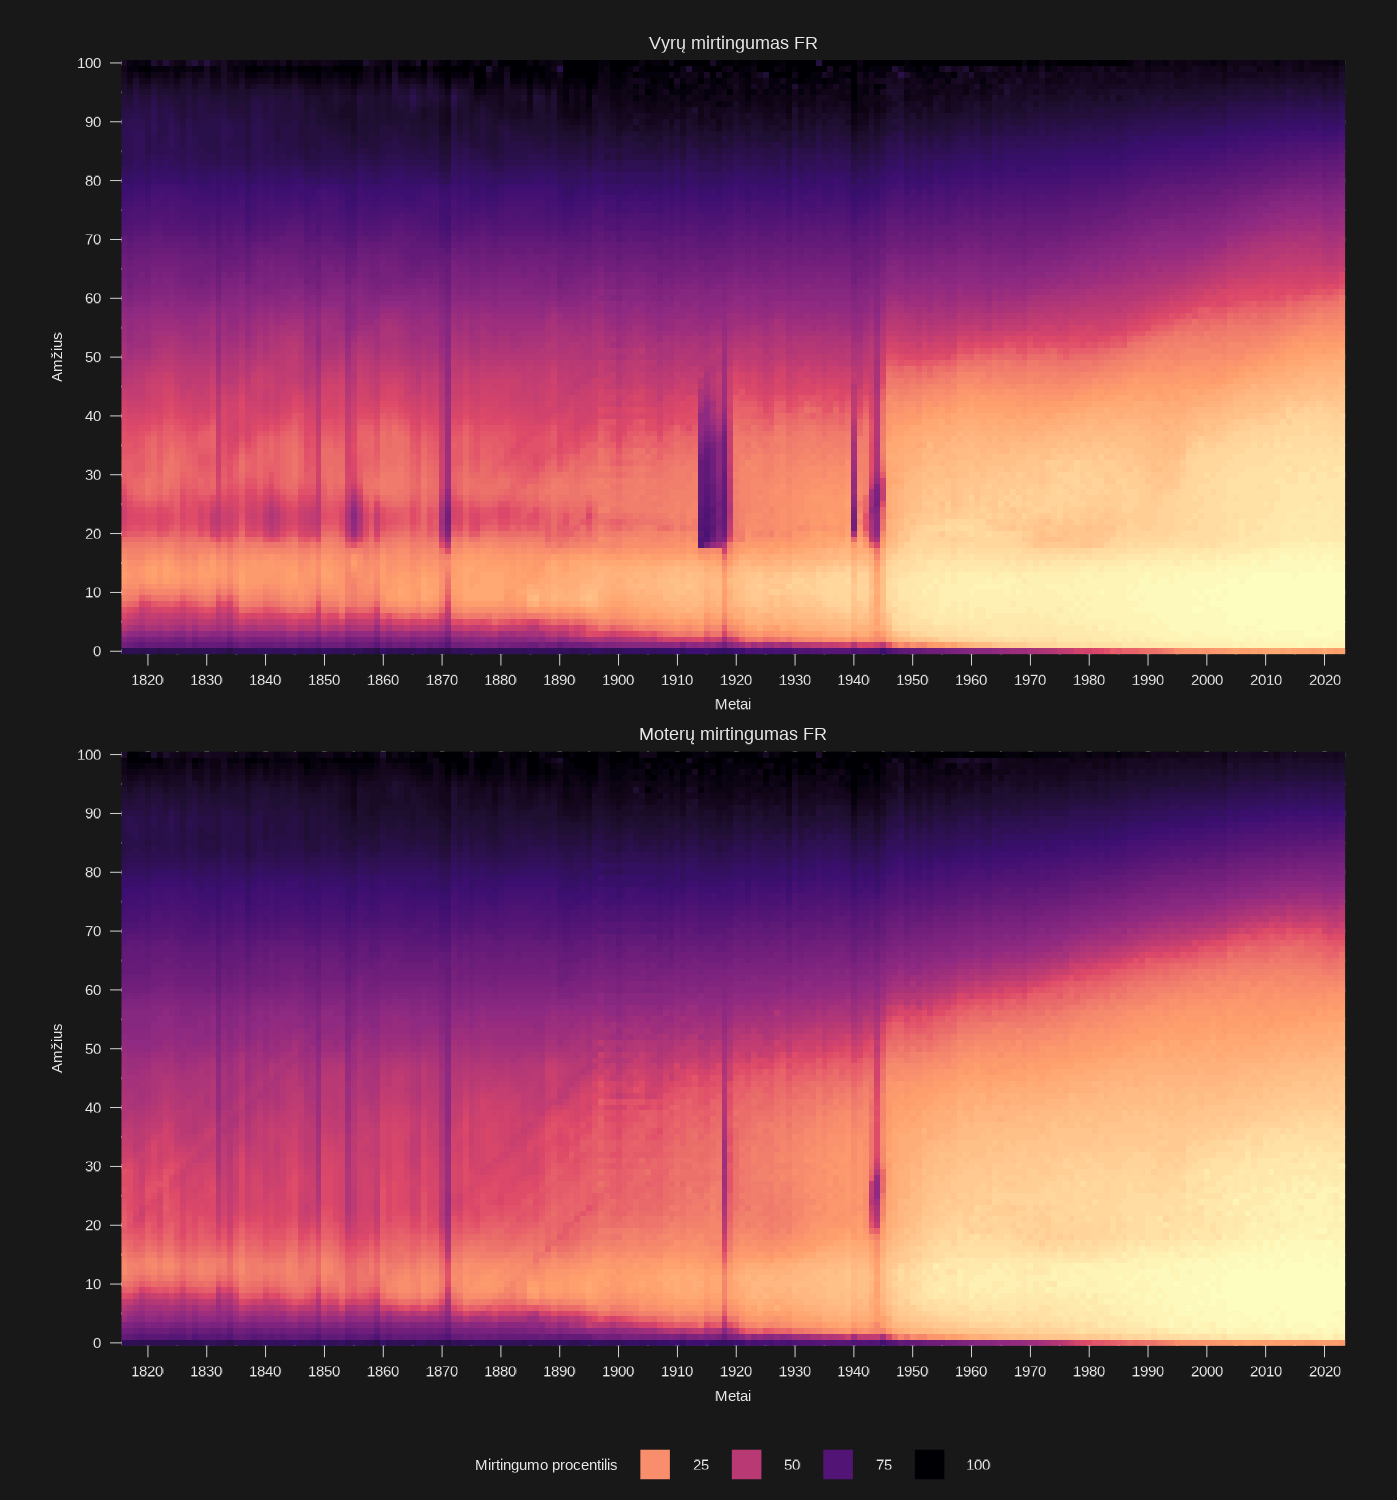Click the age 100 tick on male chart

(x=89, y=63)
